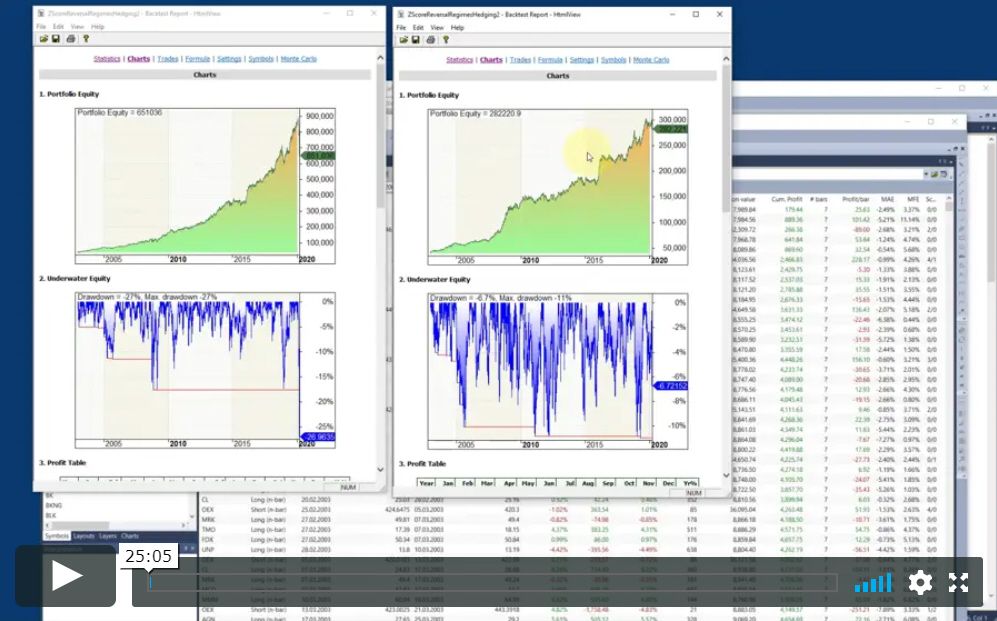Open the Formula link in the right report

551,59
